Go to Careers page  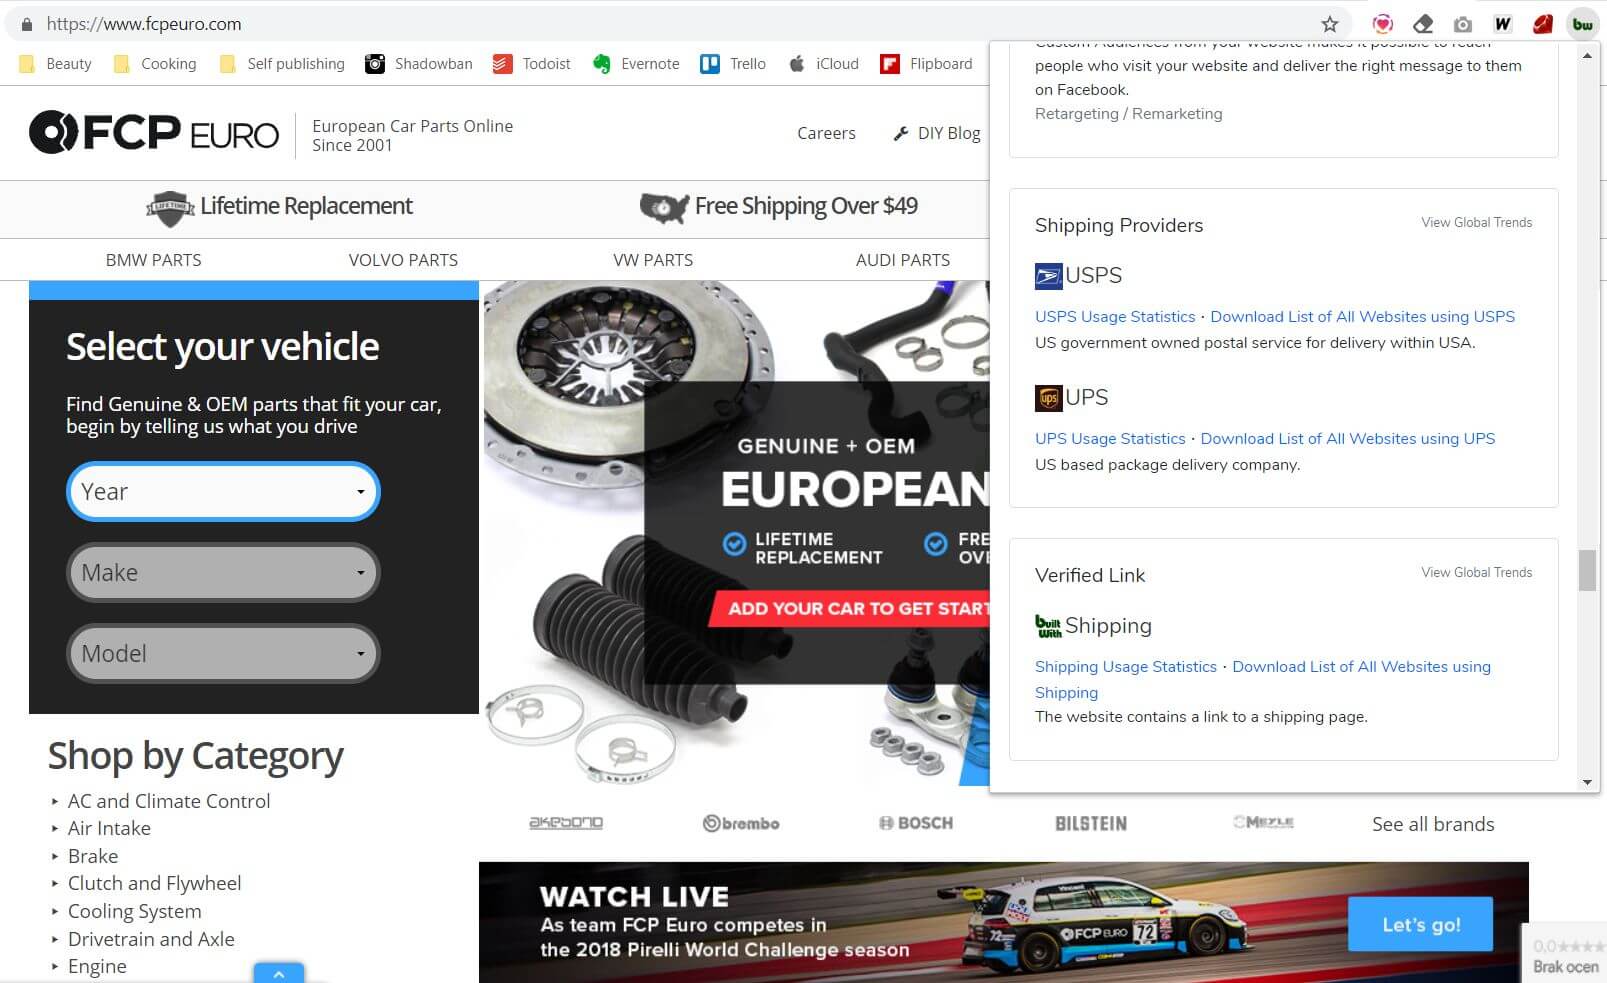pos(826,133)
